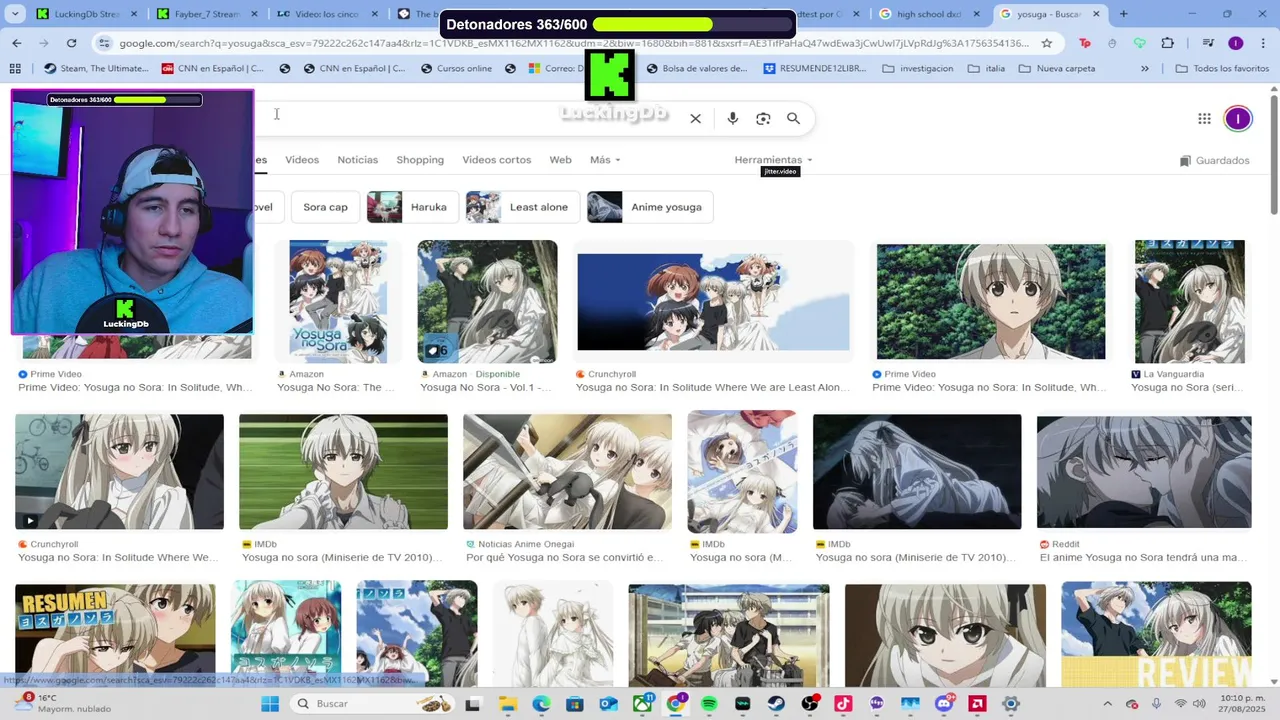This screenshot has width=1280, height=720.
Task: Open the Google apps grid
Action: [1204, 119]
